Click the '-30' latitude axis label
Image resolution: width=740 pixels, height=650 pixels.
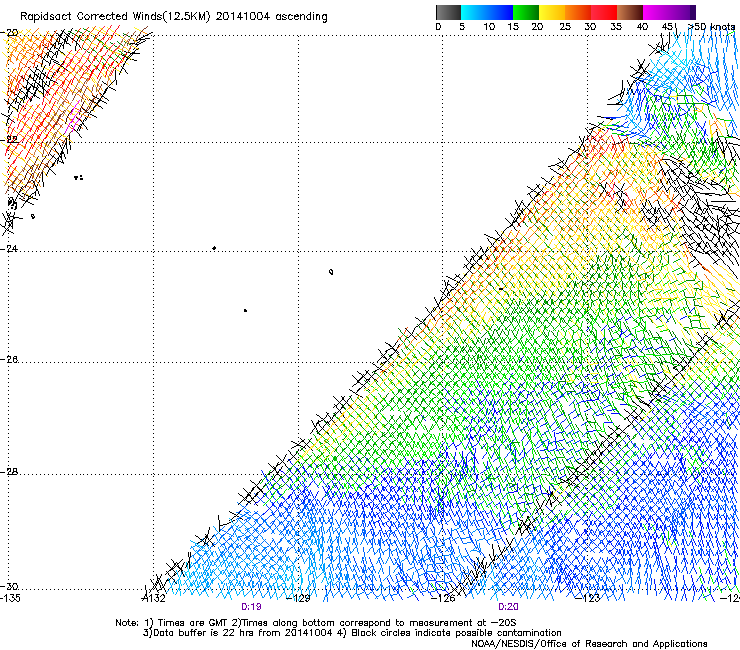coord(10,586)
